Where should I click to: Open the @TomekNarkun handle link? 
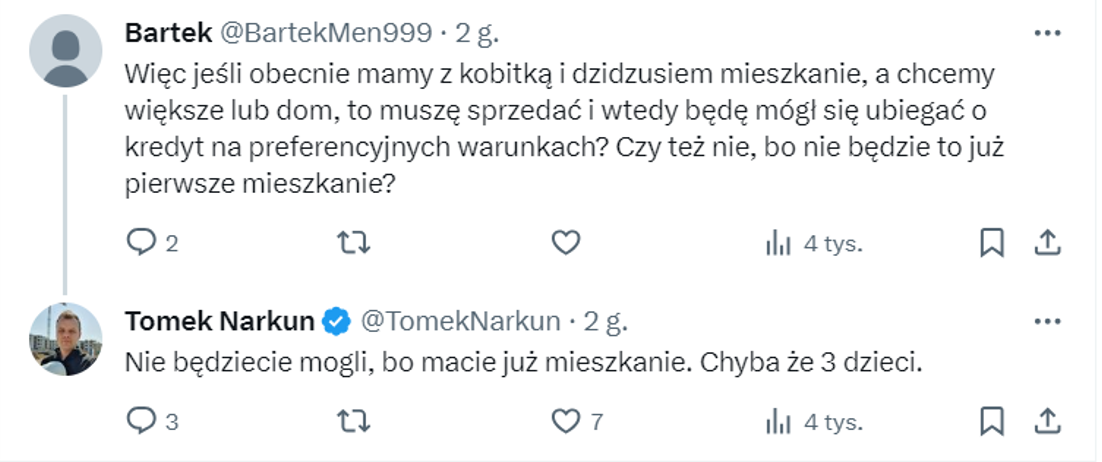coord(460,321)
